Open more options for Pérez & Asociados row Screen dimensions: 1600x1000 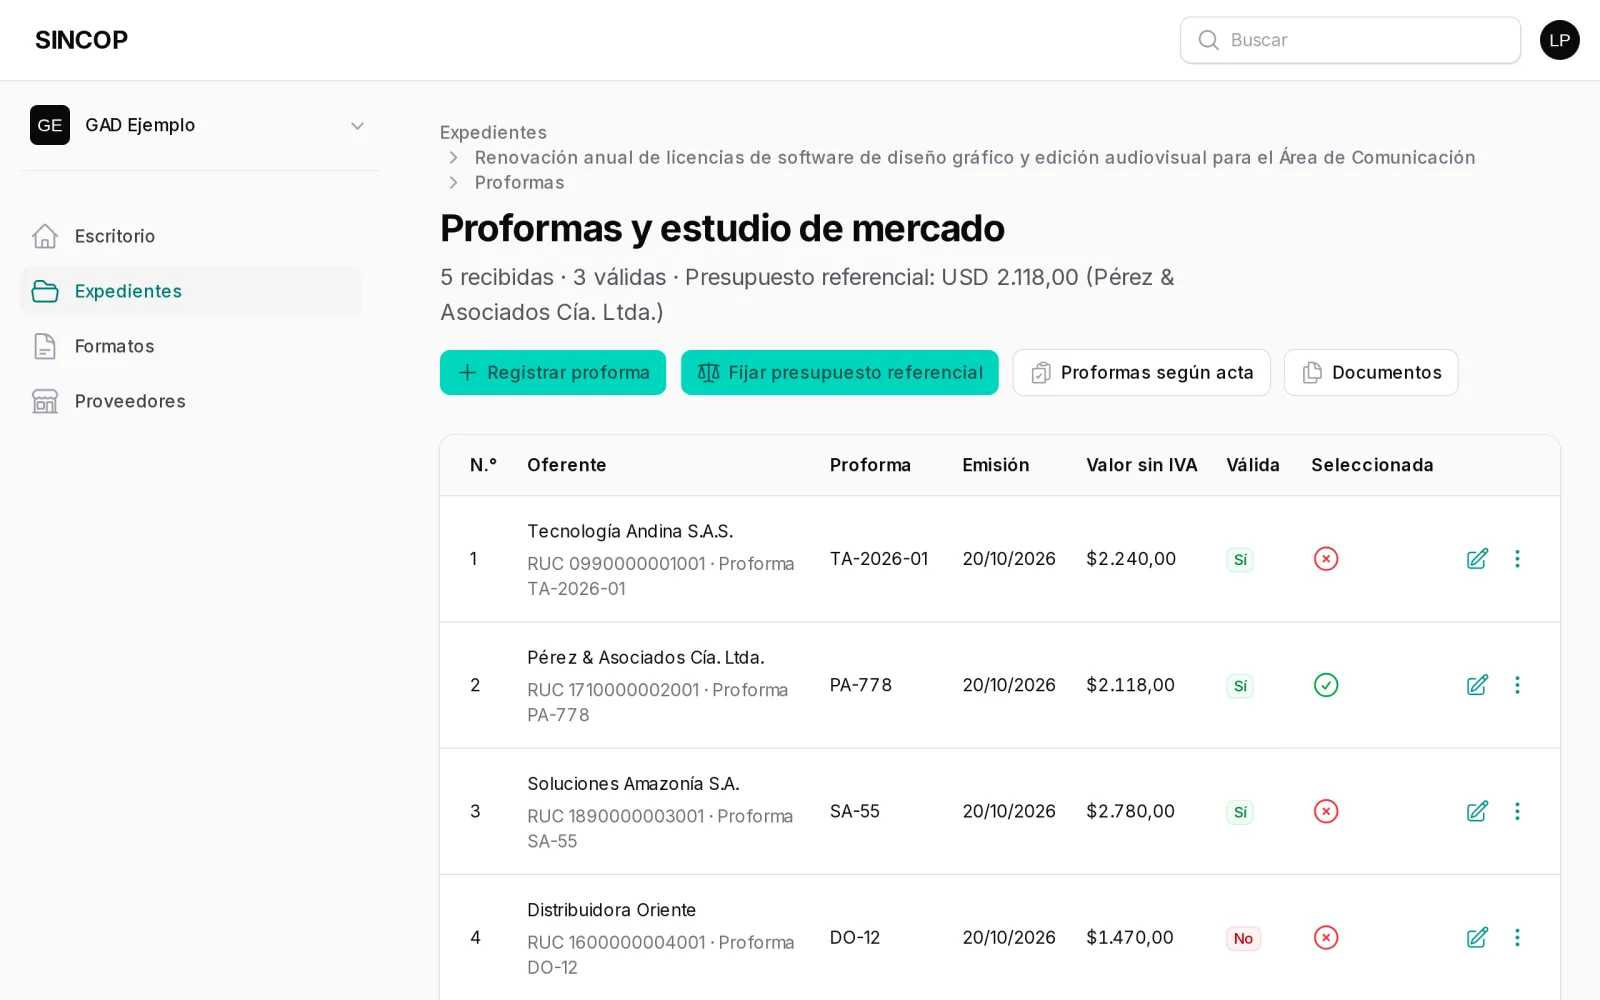[1517, 685]
